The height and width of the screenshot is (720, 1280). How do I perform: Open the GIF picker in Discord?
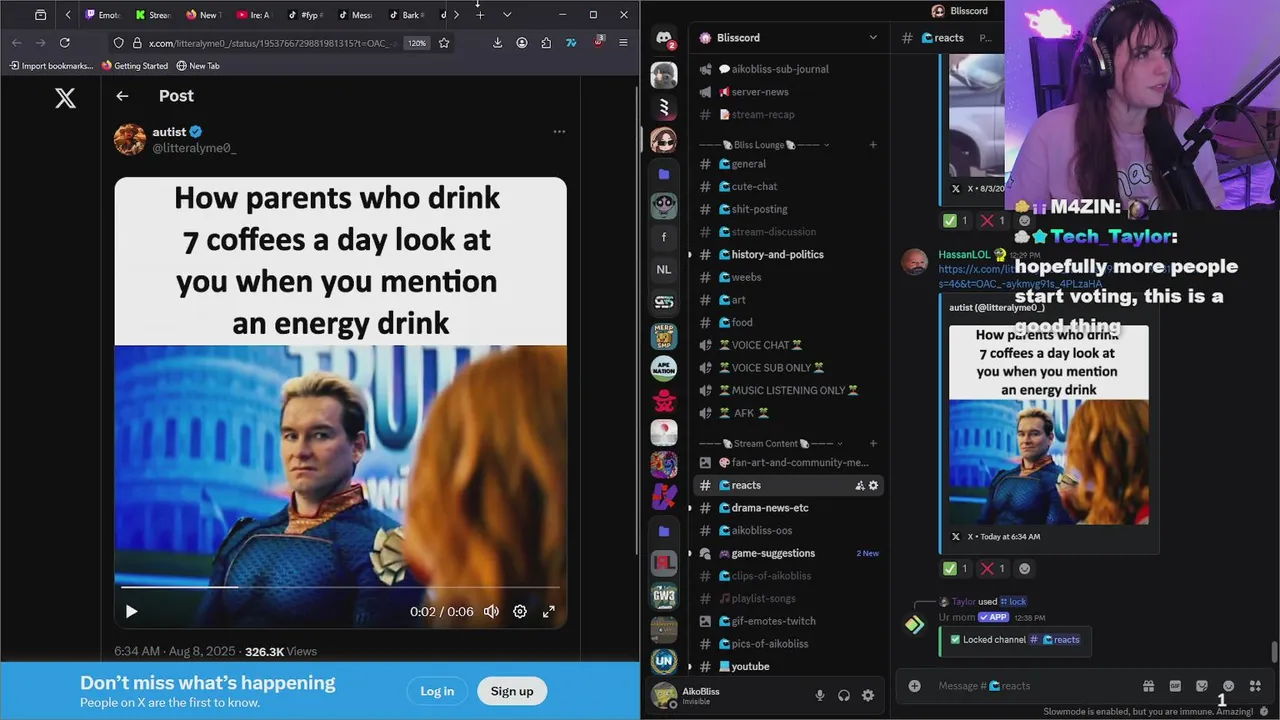click(1175, 686)
